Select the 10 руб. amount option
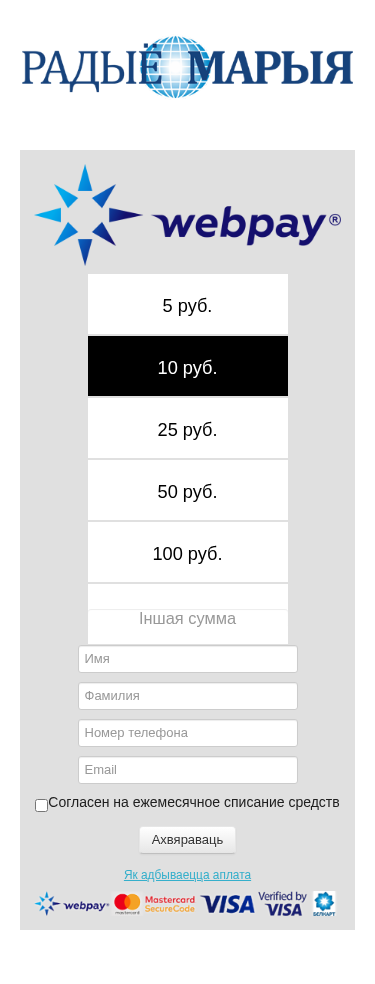The width and height of the screenshot is (375, 984). 188,366
